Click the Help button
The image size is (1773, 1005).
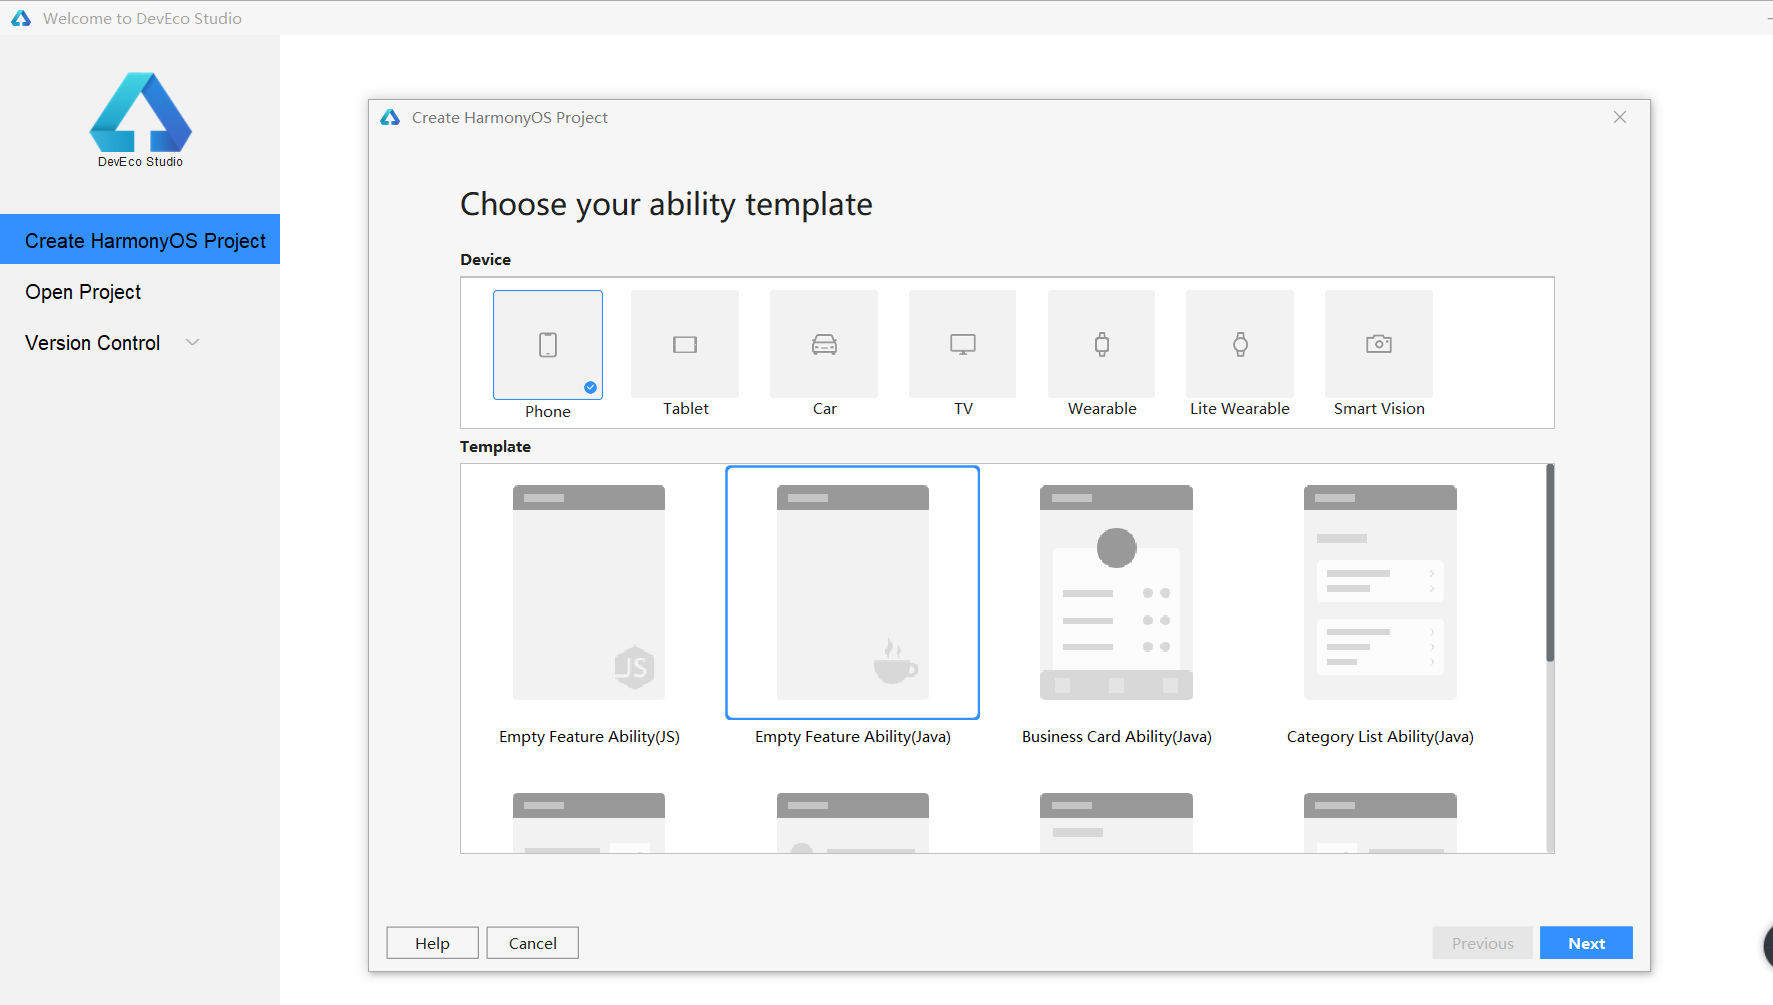tap(432, 943)
